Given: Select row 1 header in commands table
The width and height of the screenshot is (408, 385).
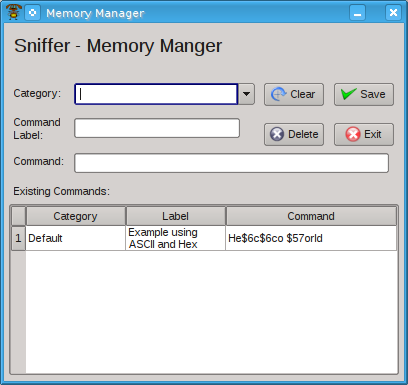Looking at the screenshot, I should [18, 238].
